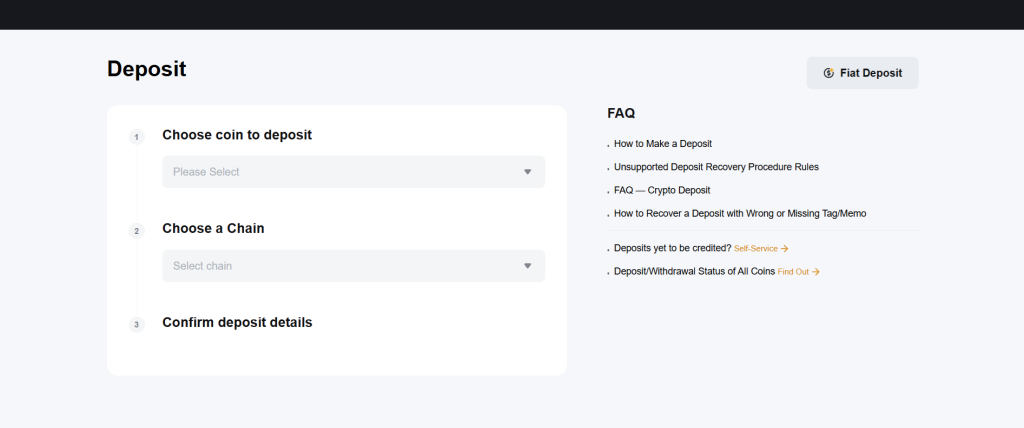Click the Deposit page title
1024x428 pixels.
tap(146, 69)
